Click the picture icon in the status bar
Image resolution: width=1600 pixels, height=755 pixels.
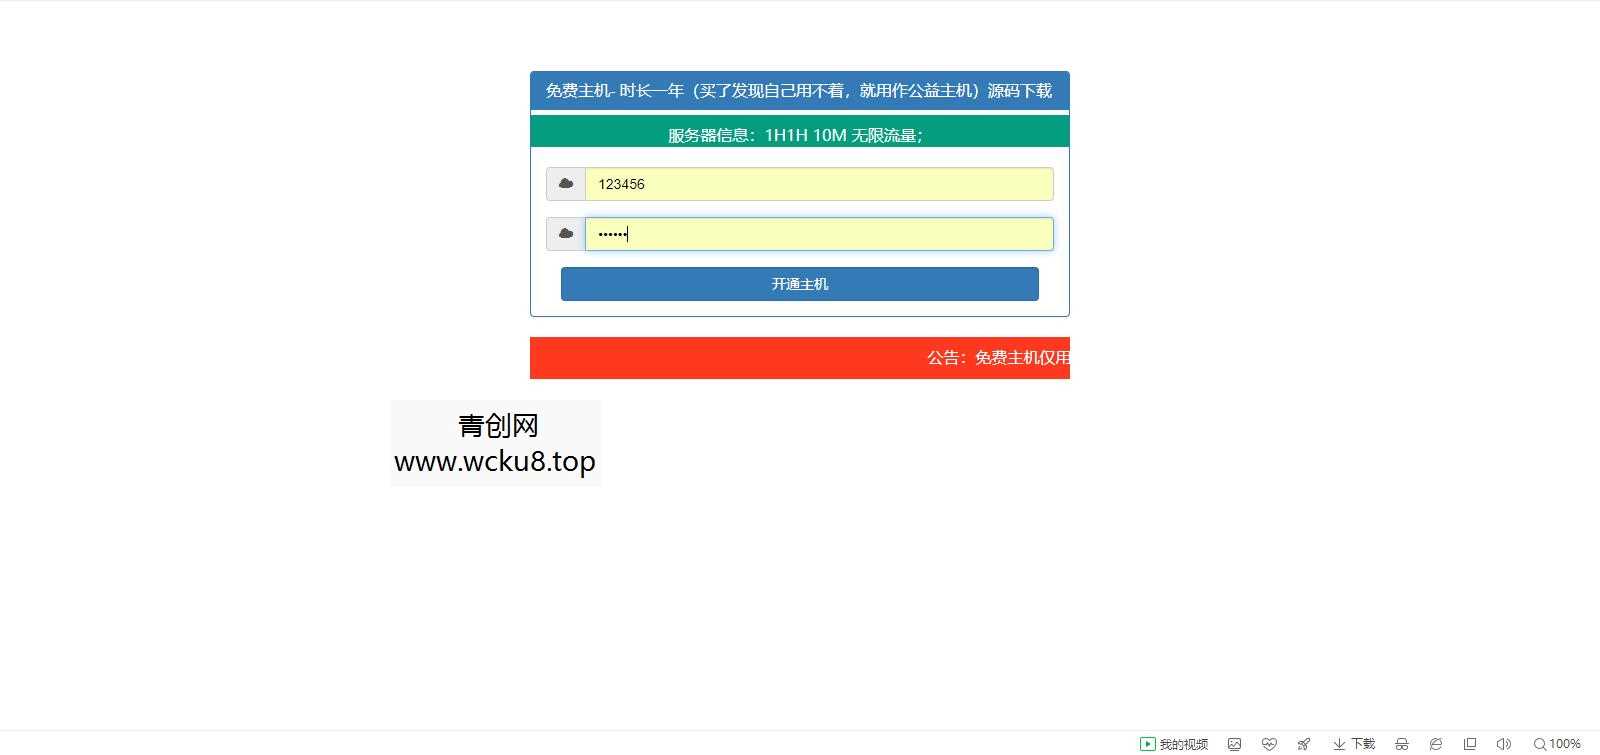tap(1234, 744)
